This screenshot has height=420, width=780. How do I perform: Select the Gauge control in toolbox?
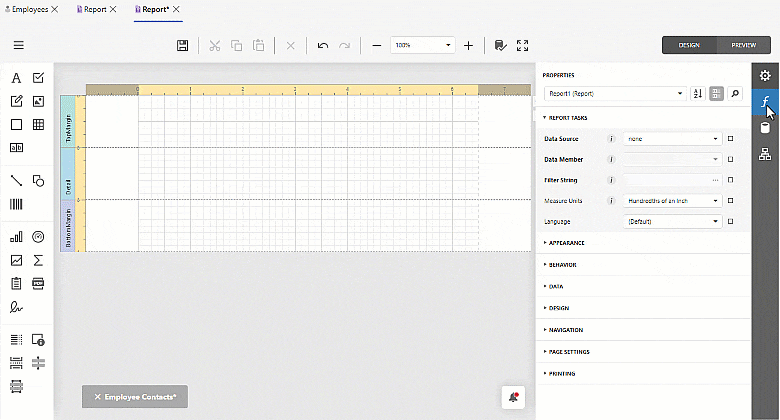pyautogui.click(x=38, y=237)
